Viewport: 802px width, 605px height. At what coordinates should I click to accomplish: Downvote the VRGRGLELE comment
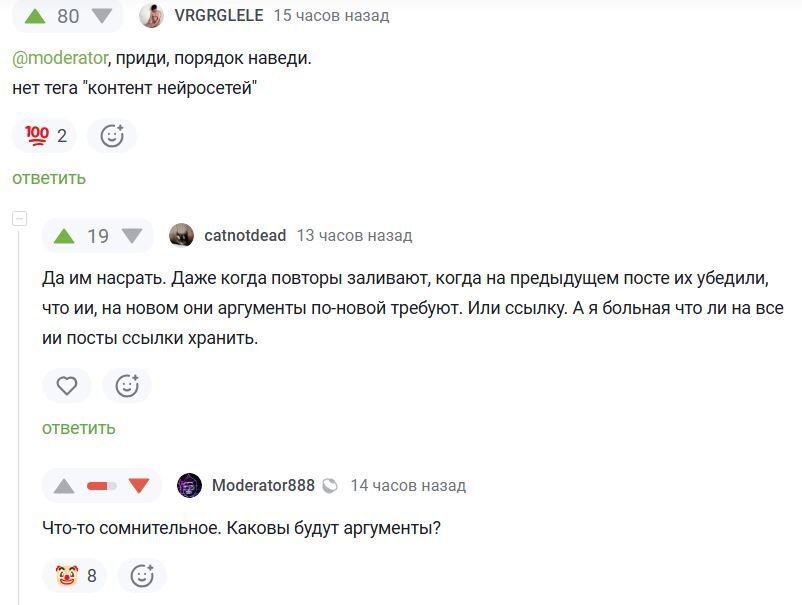pos(102,16)
